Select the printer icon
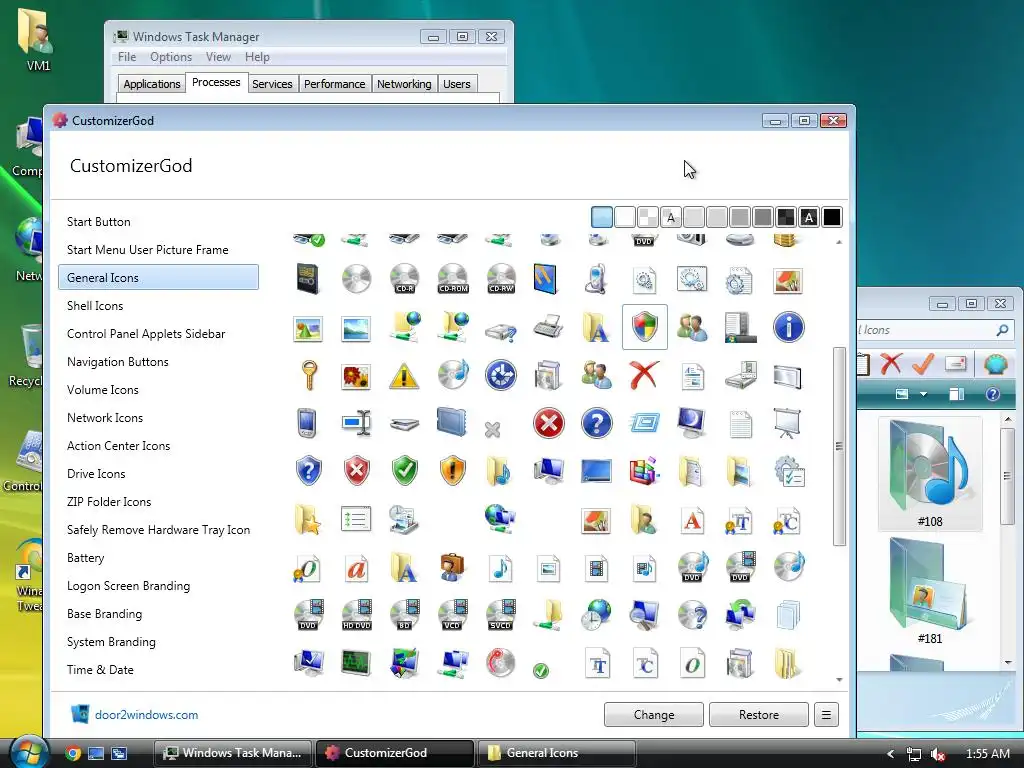 (548, 326)
